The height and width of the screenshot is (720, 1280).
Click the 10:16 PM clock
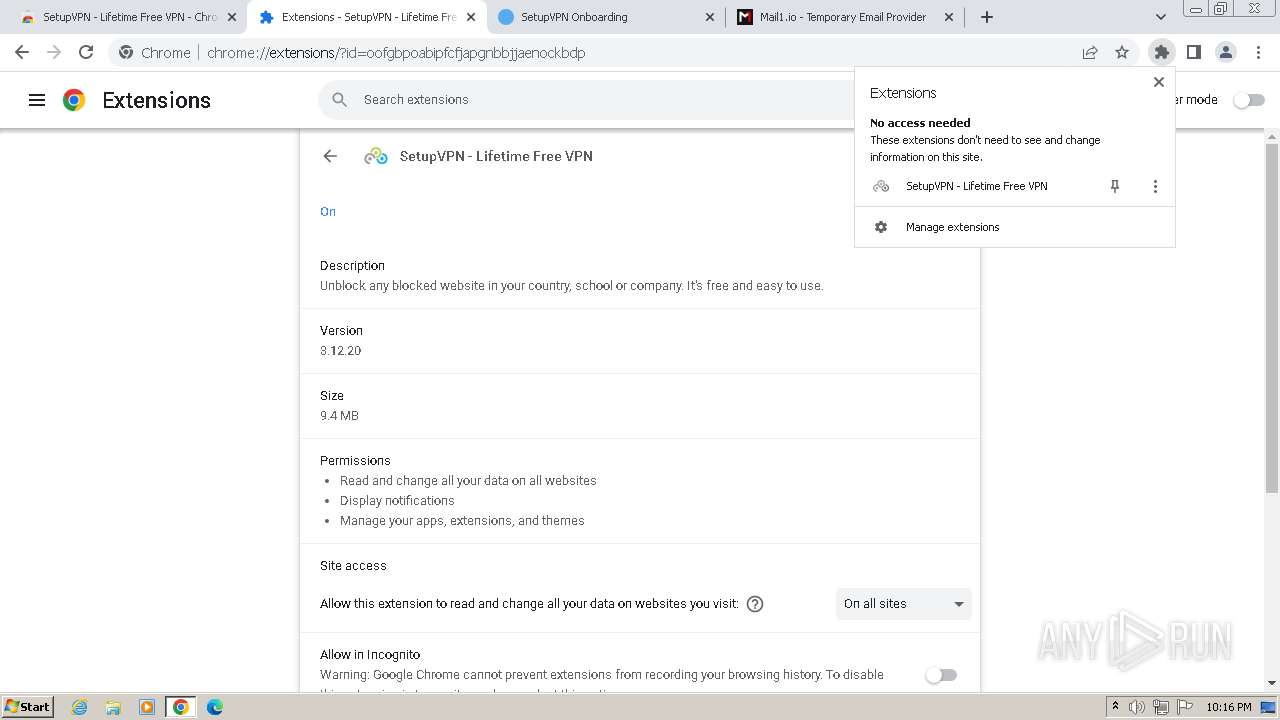coord(1229,707)
